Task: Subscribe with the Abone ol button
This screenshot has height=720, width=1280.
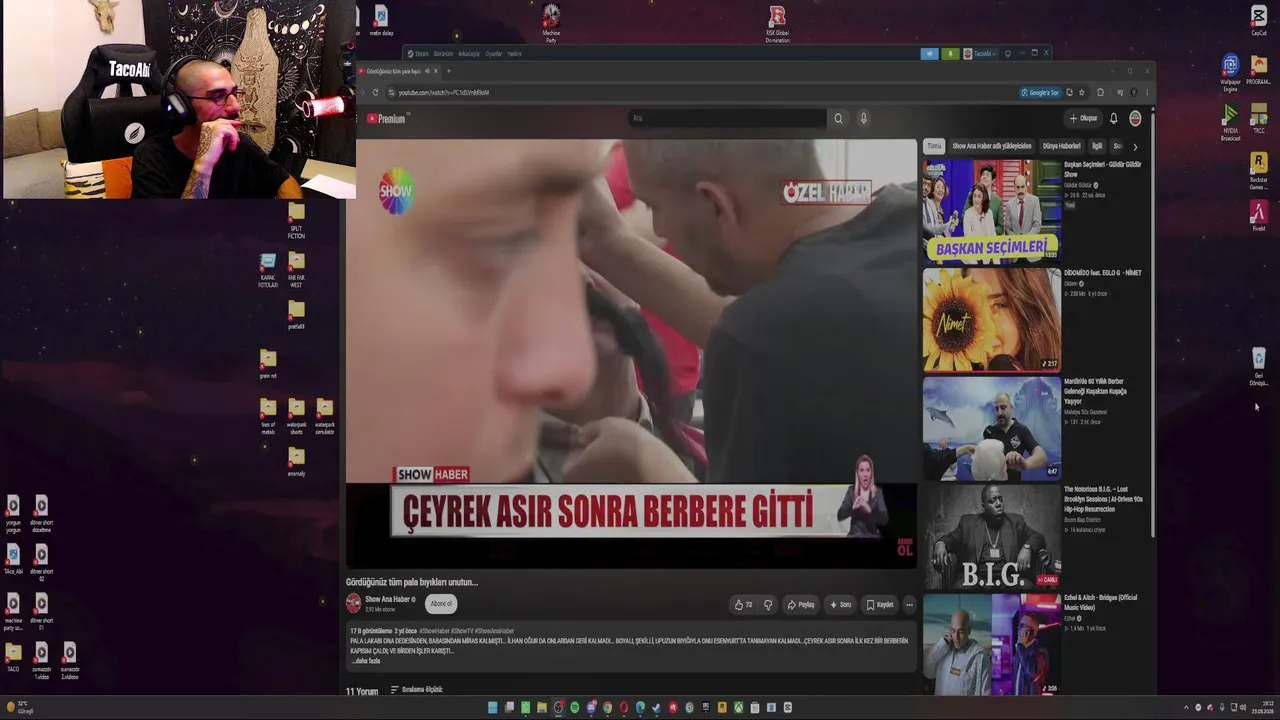Action: coord(441,604)
